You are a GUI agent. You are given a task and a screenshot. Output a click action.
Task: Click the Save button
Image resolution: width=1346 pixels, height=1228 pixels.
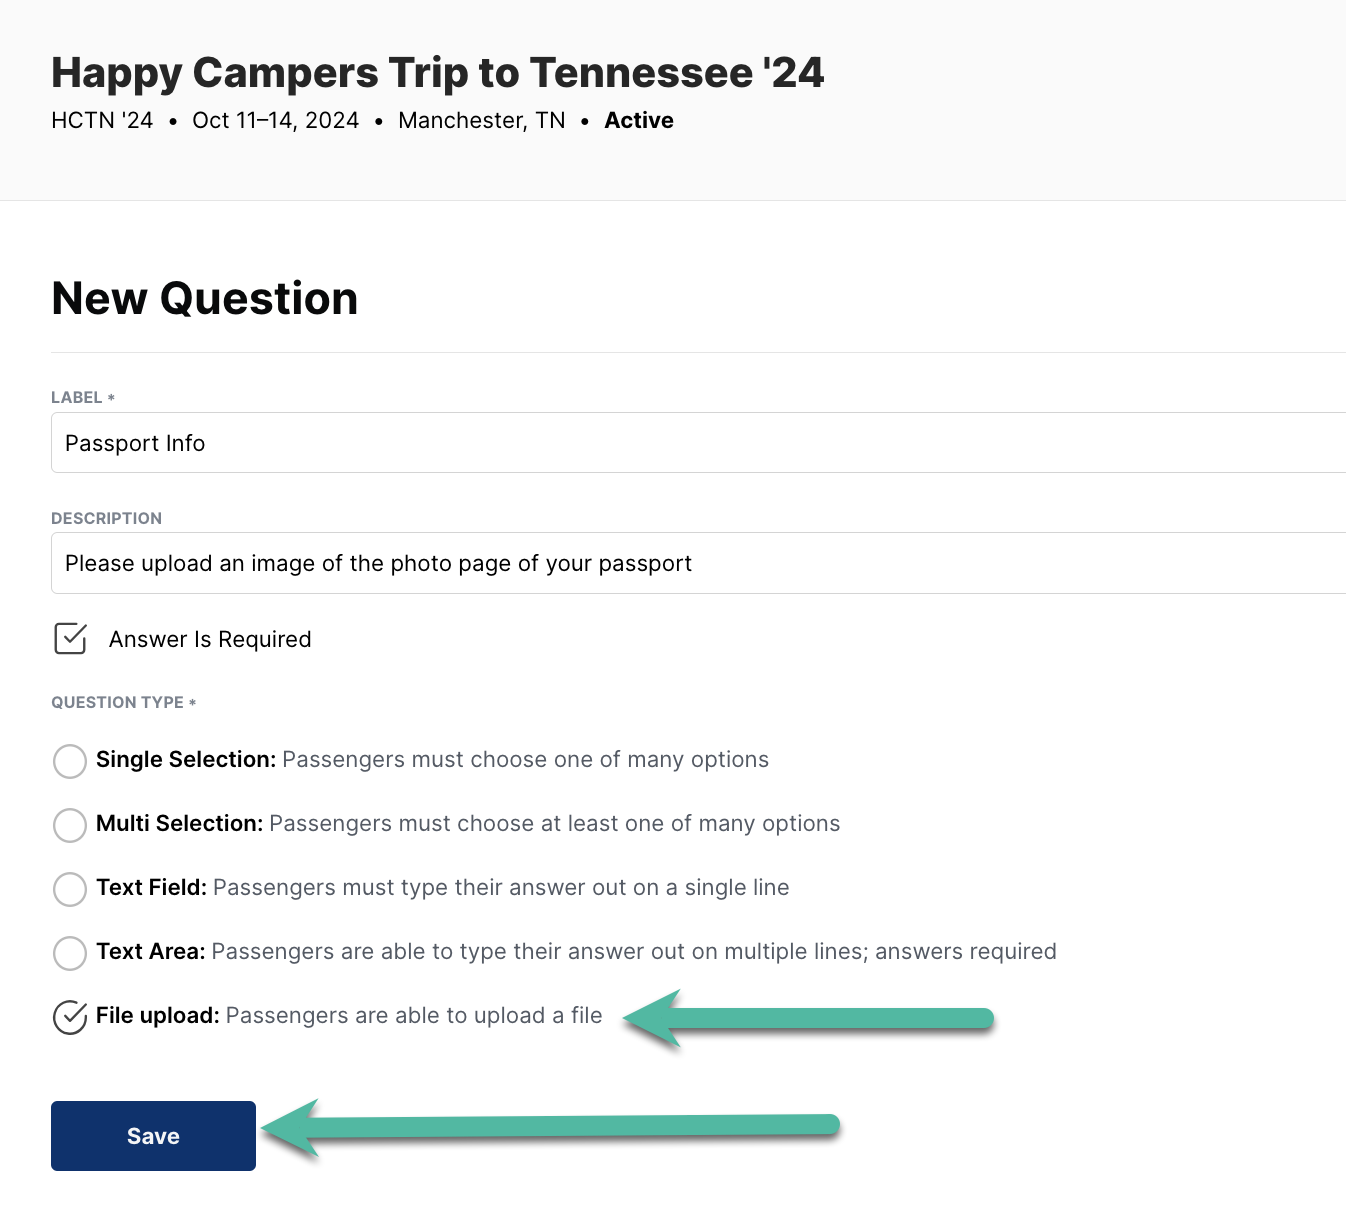coord(152,1135)
